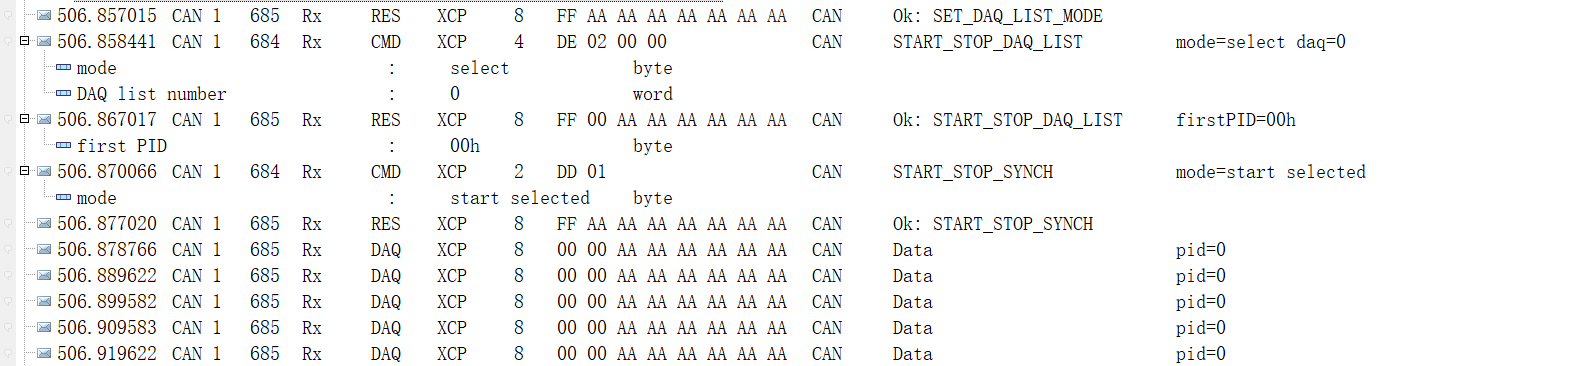
Task: Click envelope icon of START_STOP_DAQ_LIST command row
Action: click(44, 42)
